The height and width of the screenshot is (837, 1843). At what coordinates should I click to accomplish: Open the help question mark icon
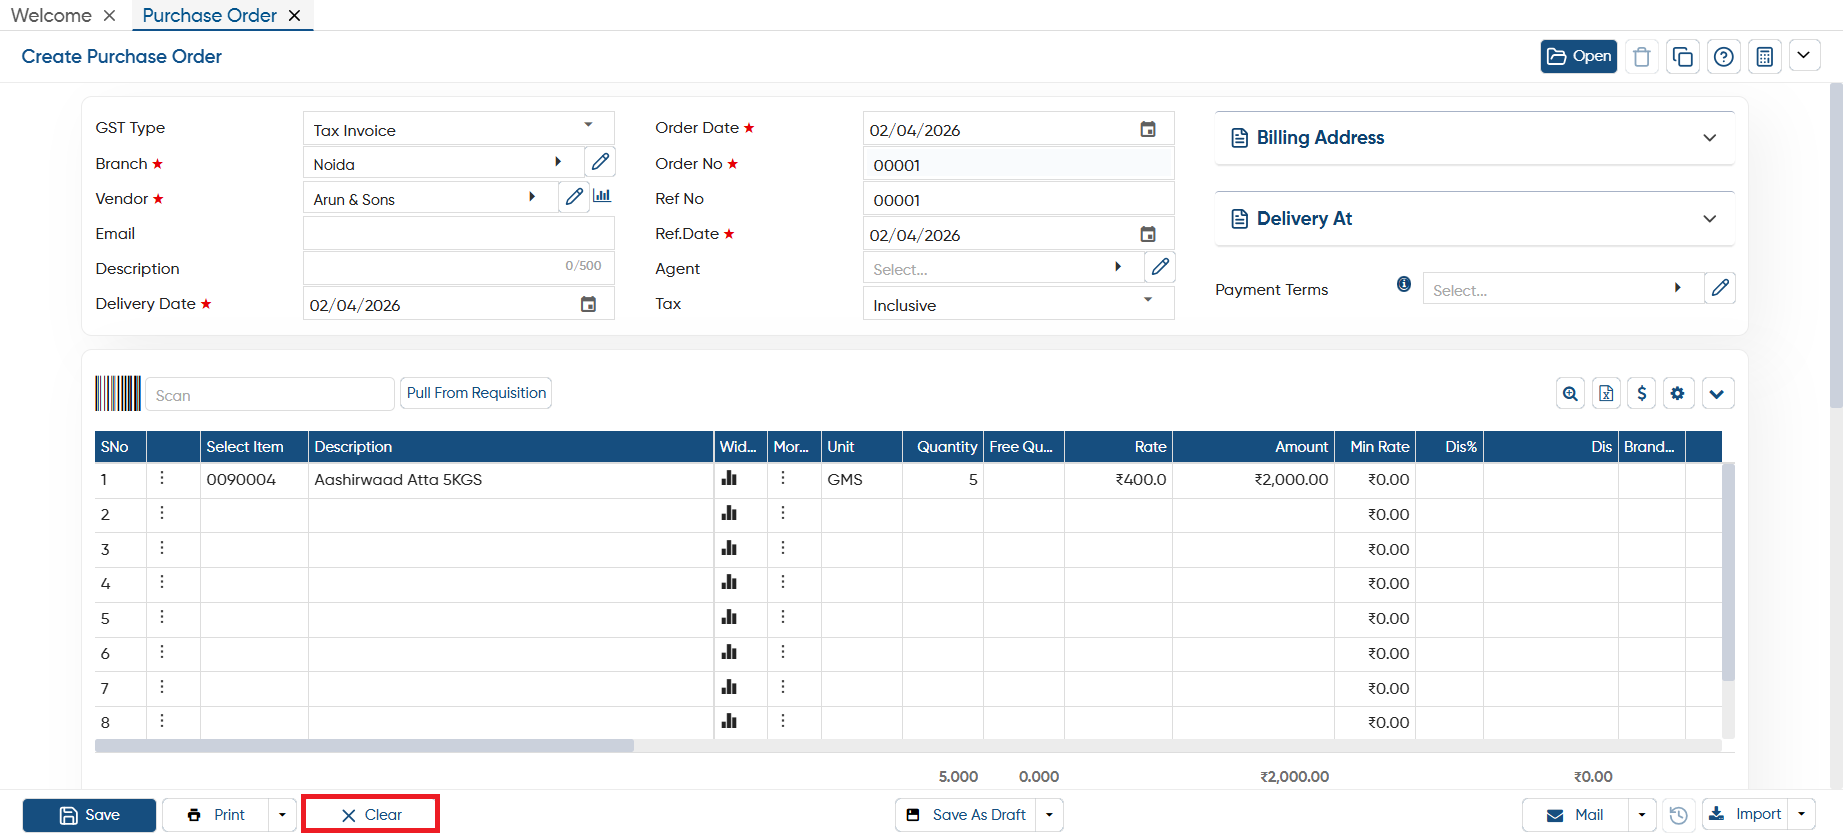1723,57
